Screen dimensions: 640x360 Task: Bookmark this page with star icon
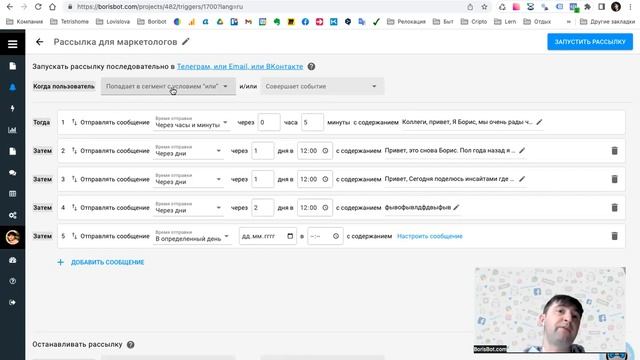tap(484, 7)
